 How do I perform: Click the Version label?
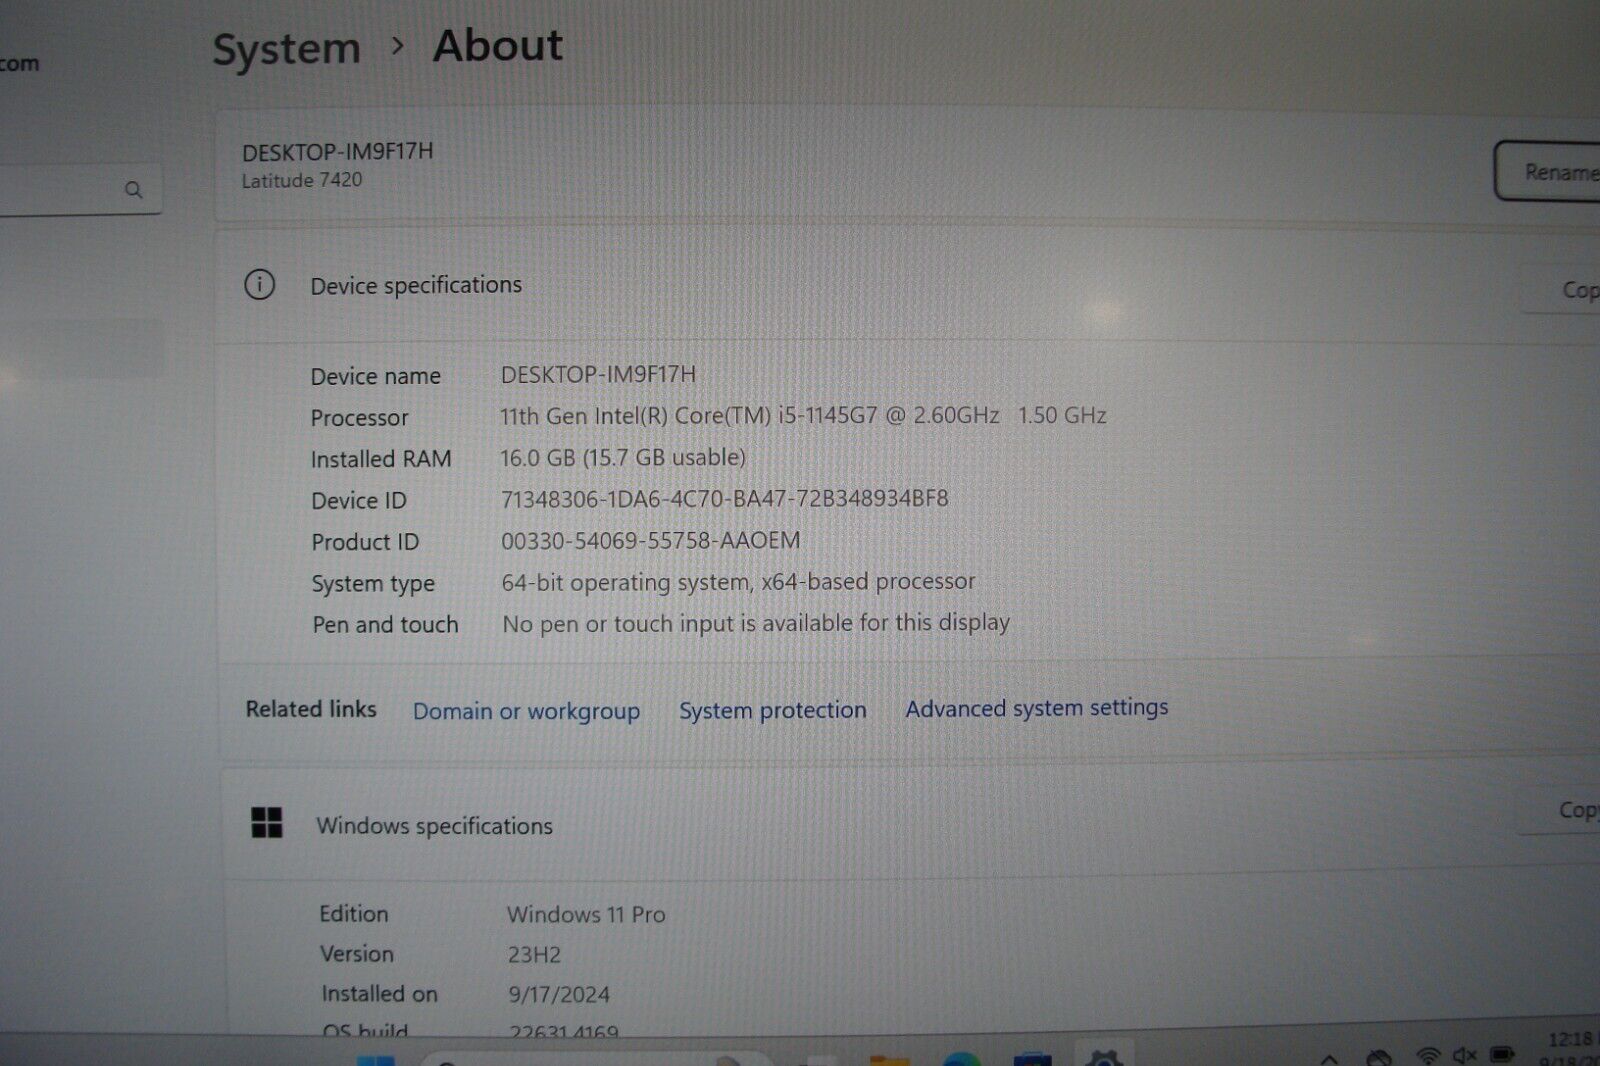click(x=357, y=954)
